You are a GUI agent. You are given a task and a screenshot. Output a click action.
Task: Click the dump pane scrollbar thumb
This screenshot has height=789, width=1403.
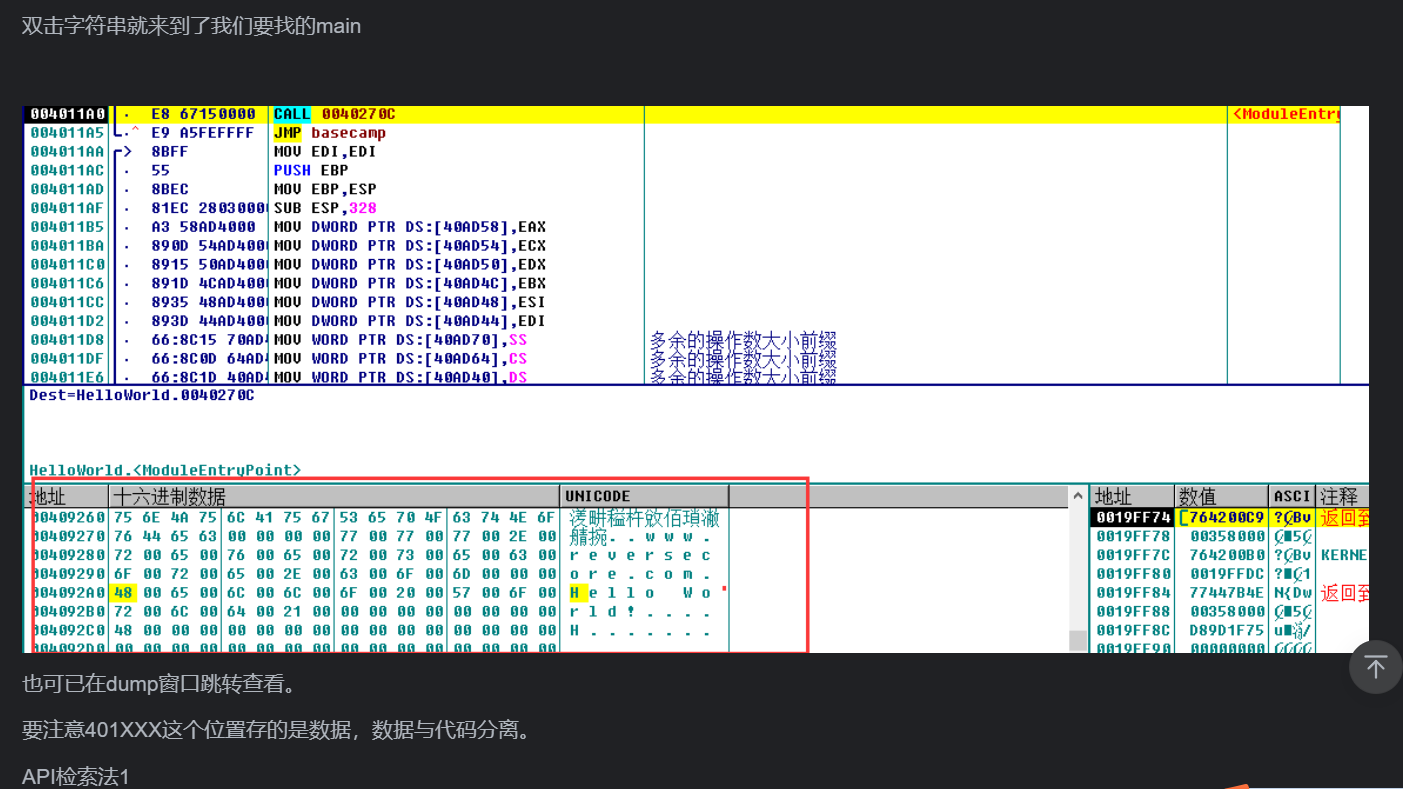1078,640
